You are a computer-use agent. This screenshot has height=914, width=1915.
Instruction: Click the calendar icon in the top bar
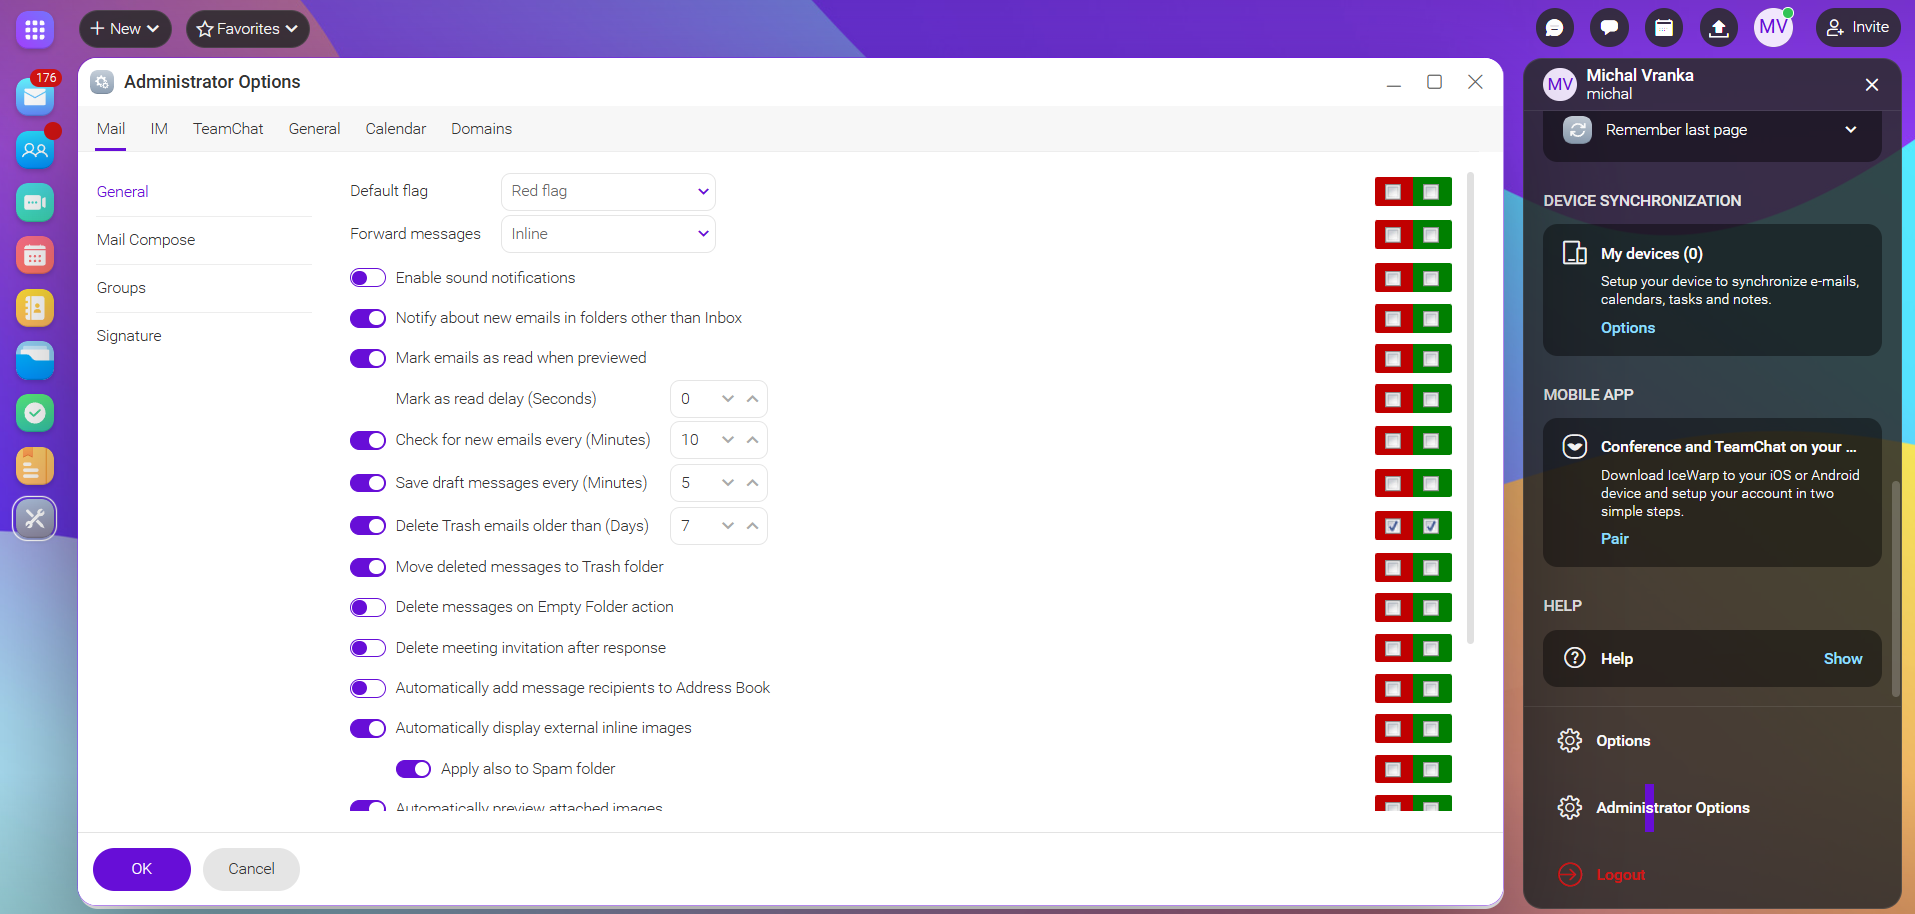(x=1664, y=28)
